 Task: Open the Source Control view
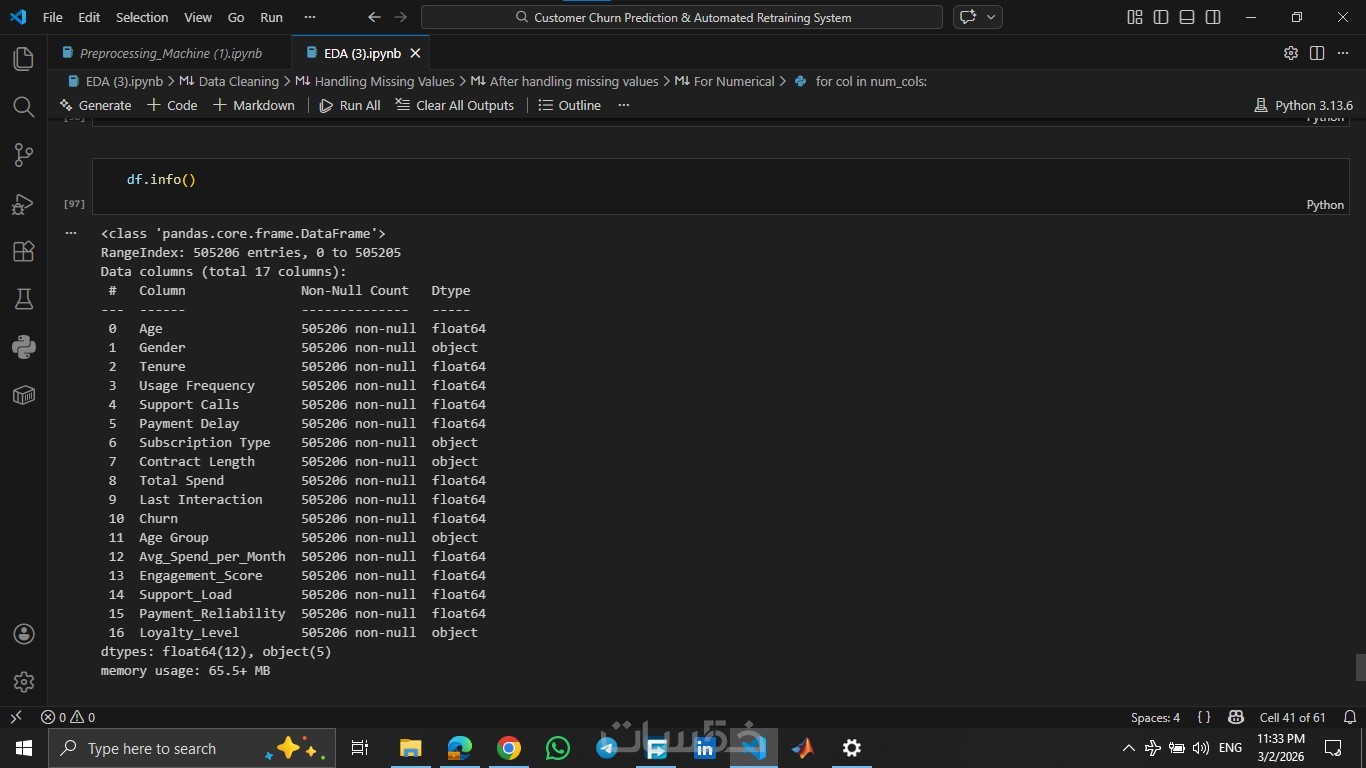pyautogui.click(x=24, y=155)
